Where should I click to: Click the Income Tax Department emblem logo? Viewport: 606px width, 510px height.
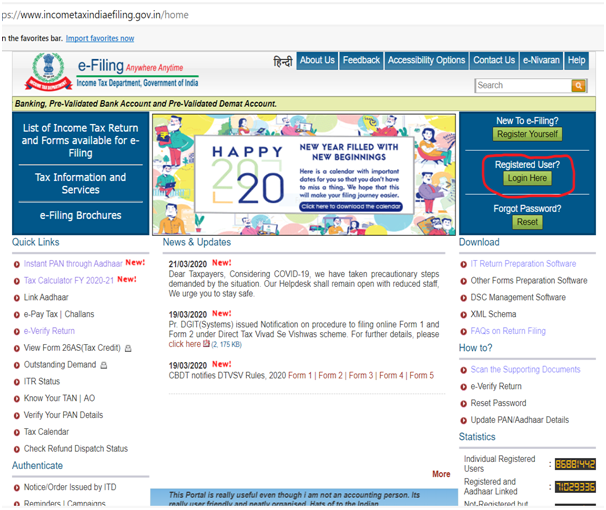click(48, 72)
